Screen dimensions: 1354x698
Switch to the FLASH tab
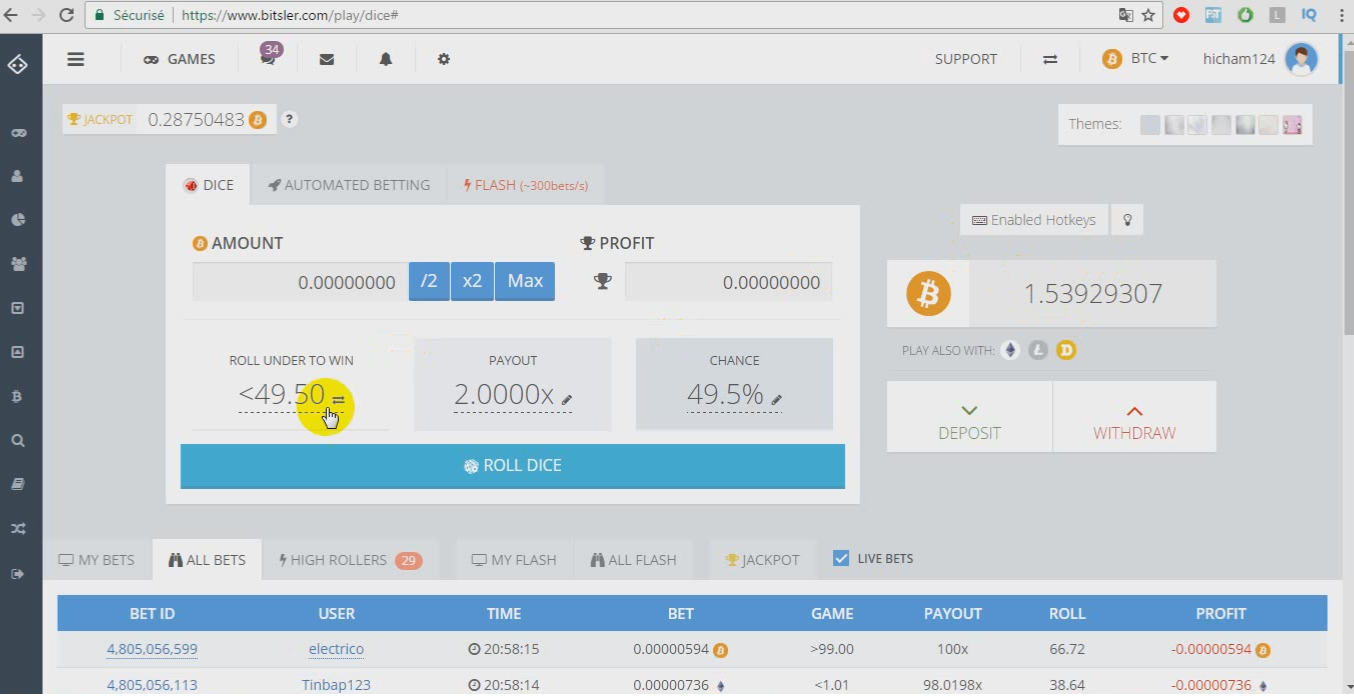[526, 185]
